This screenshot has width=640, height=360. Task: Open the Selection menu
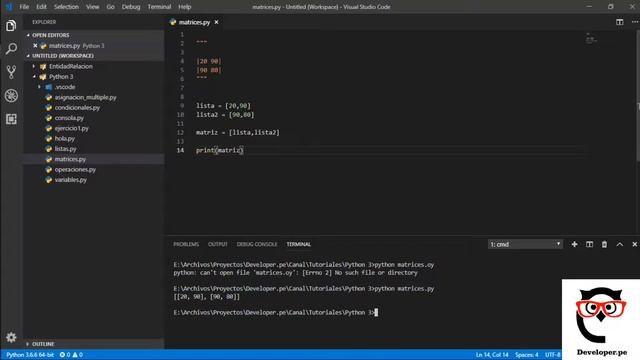point(66,7)
